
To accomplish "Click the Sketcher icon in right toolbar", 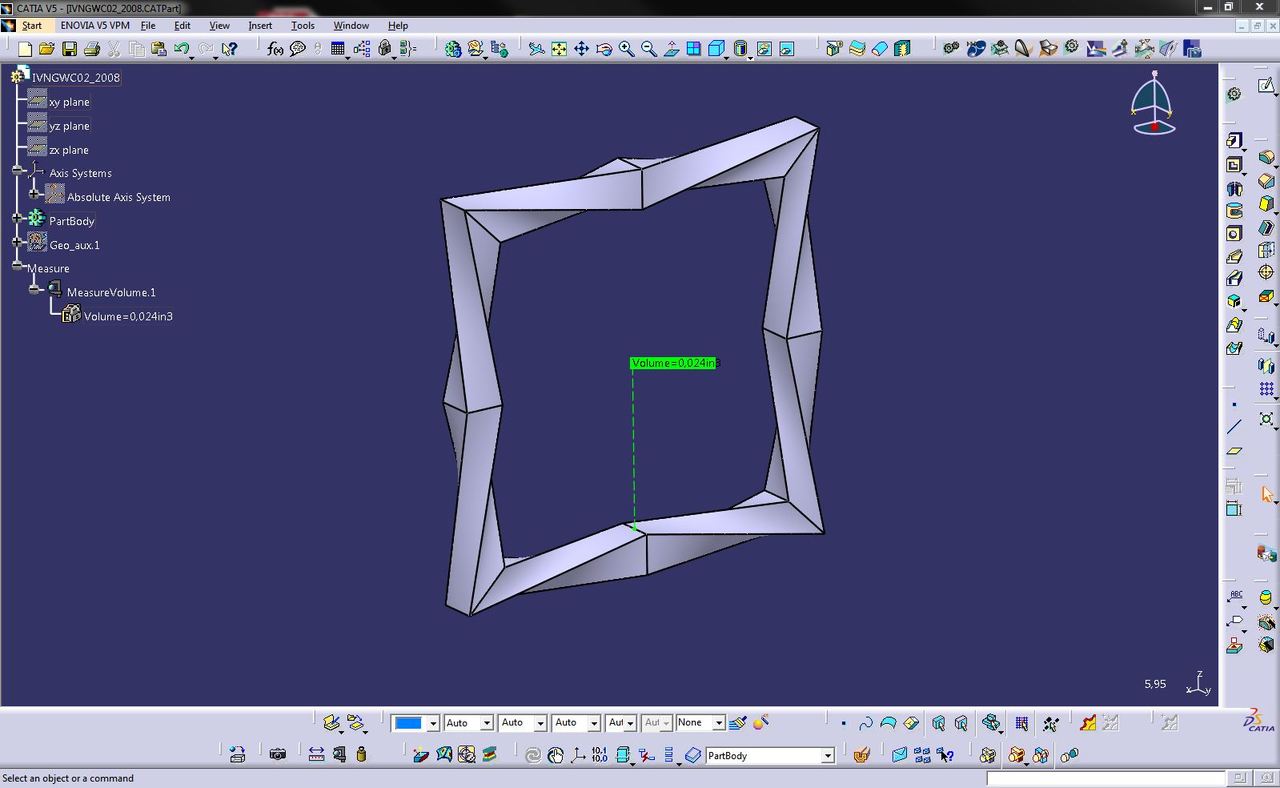I will [x=1266, y=87].
